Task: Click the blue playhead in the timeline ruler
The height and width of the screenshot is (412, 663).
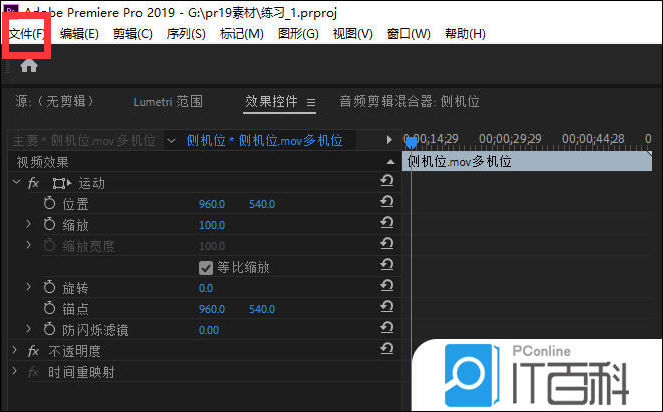Action: click(410, 142)
